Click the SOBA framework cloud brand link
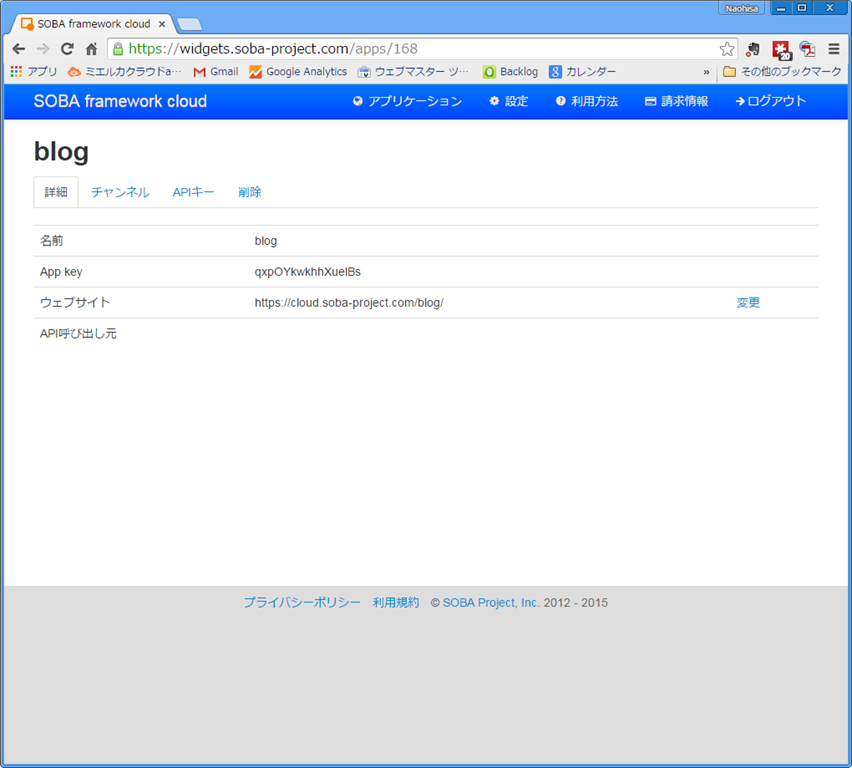The height and width of the screenshot is (768, 852). point(120,101)
